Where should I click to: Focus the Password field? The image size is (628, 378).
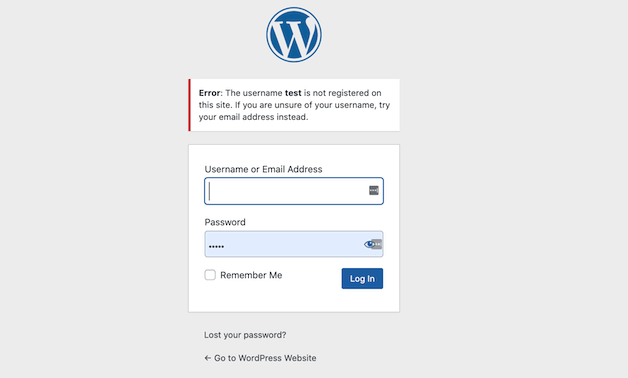coord(294,244)
